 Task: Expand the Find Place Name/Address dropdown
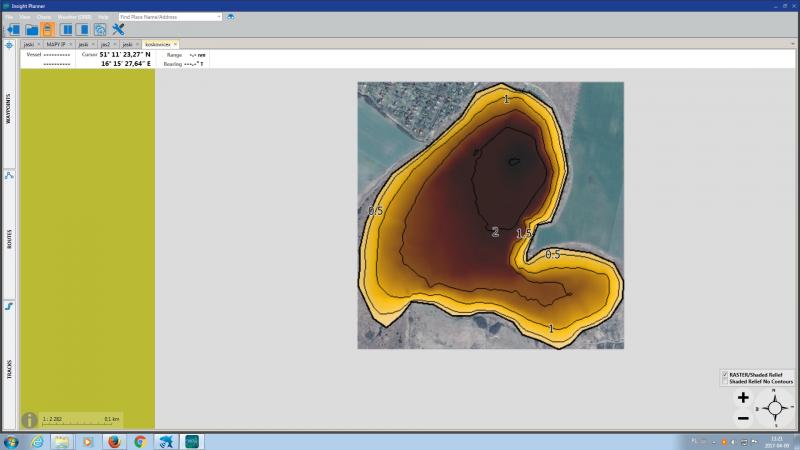point(219,17)
